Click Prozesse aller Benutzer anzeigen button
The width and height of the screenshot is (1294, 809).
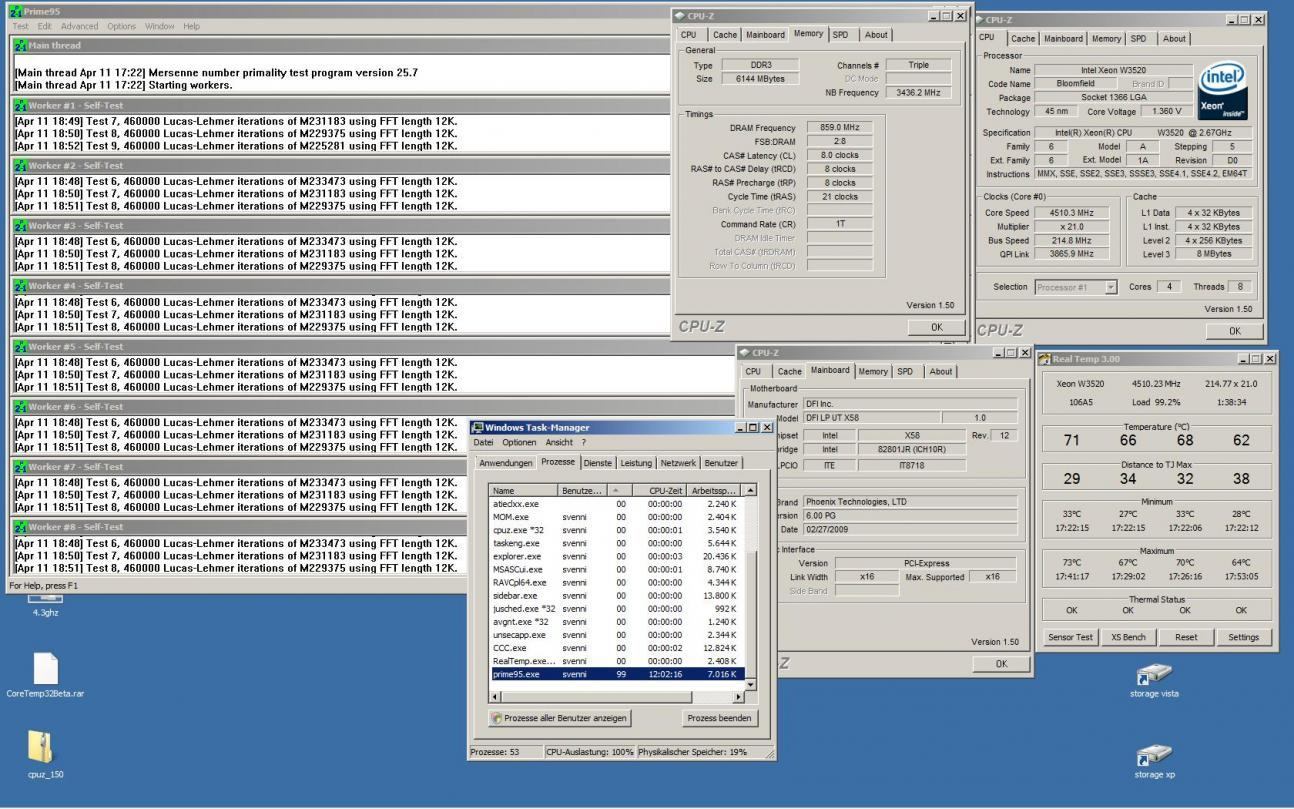(x=560, y=718)
